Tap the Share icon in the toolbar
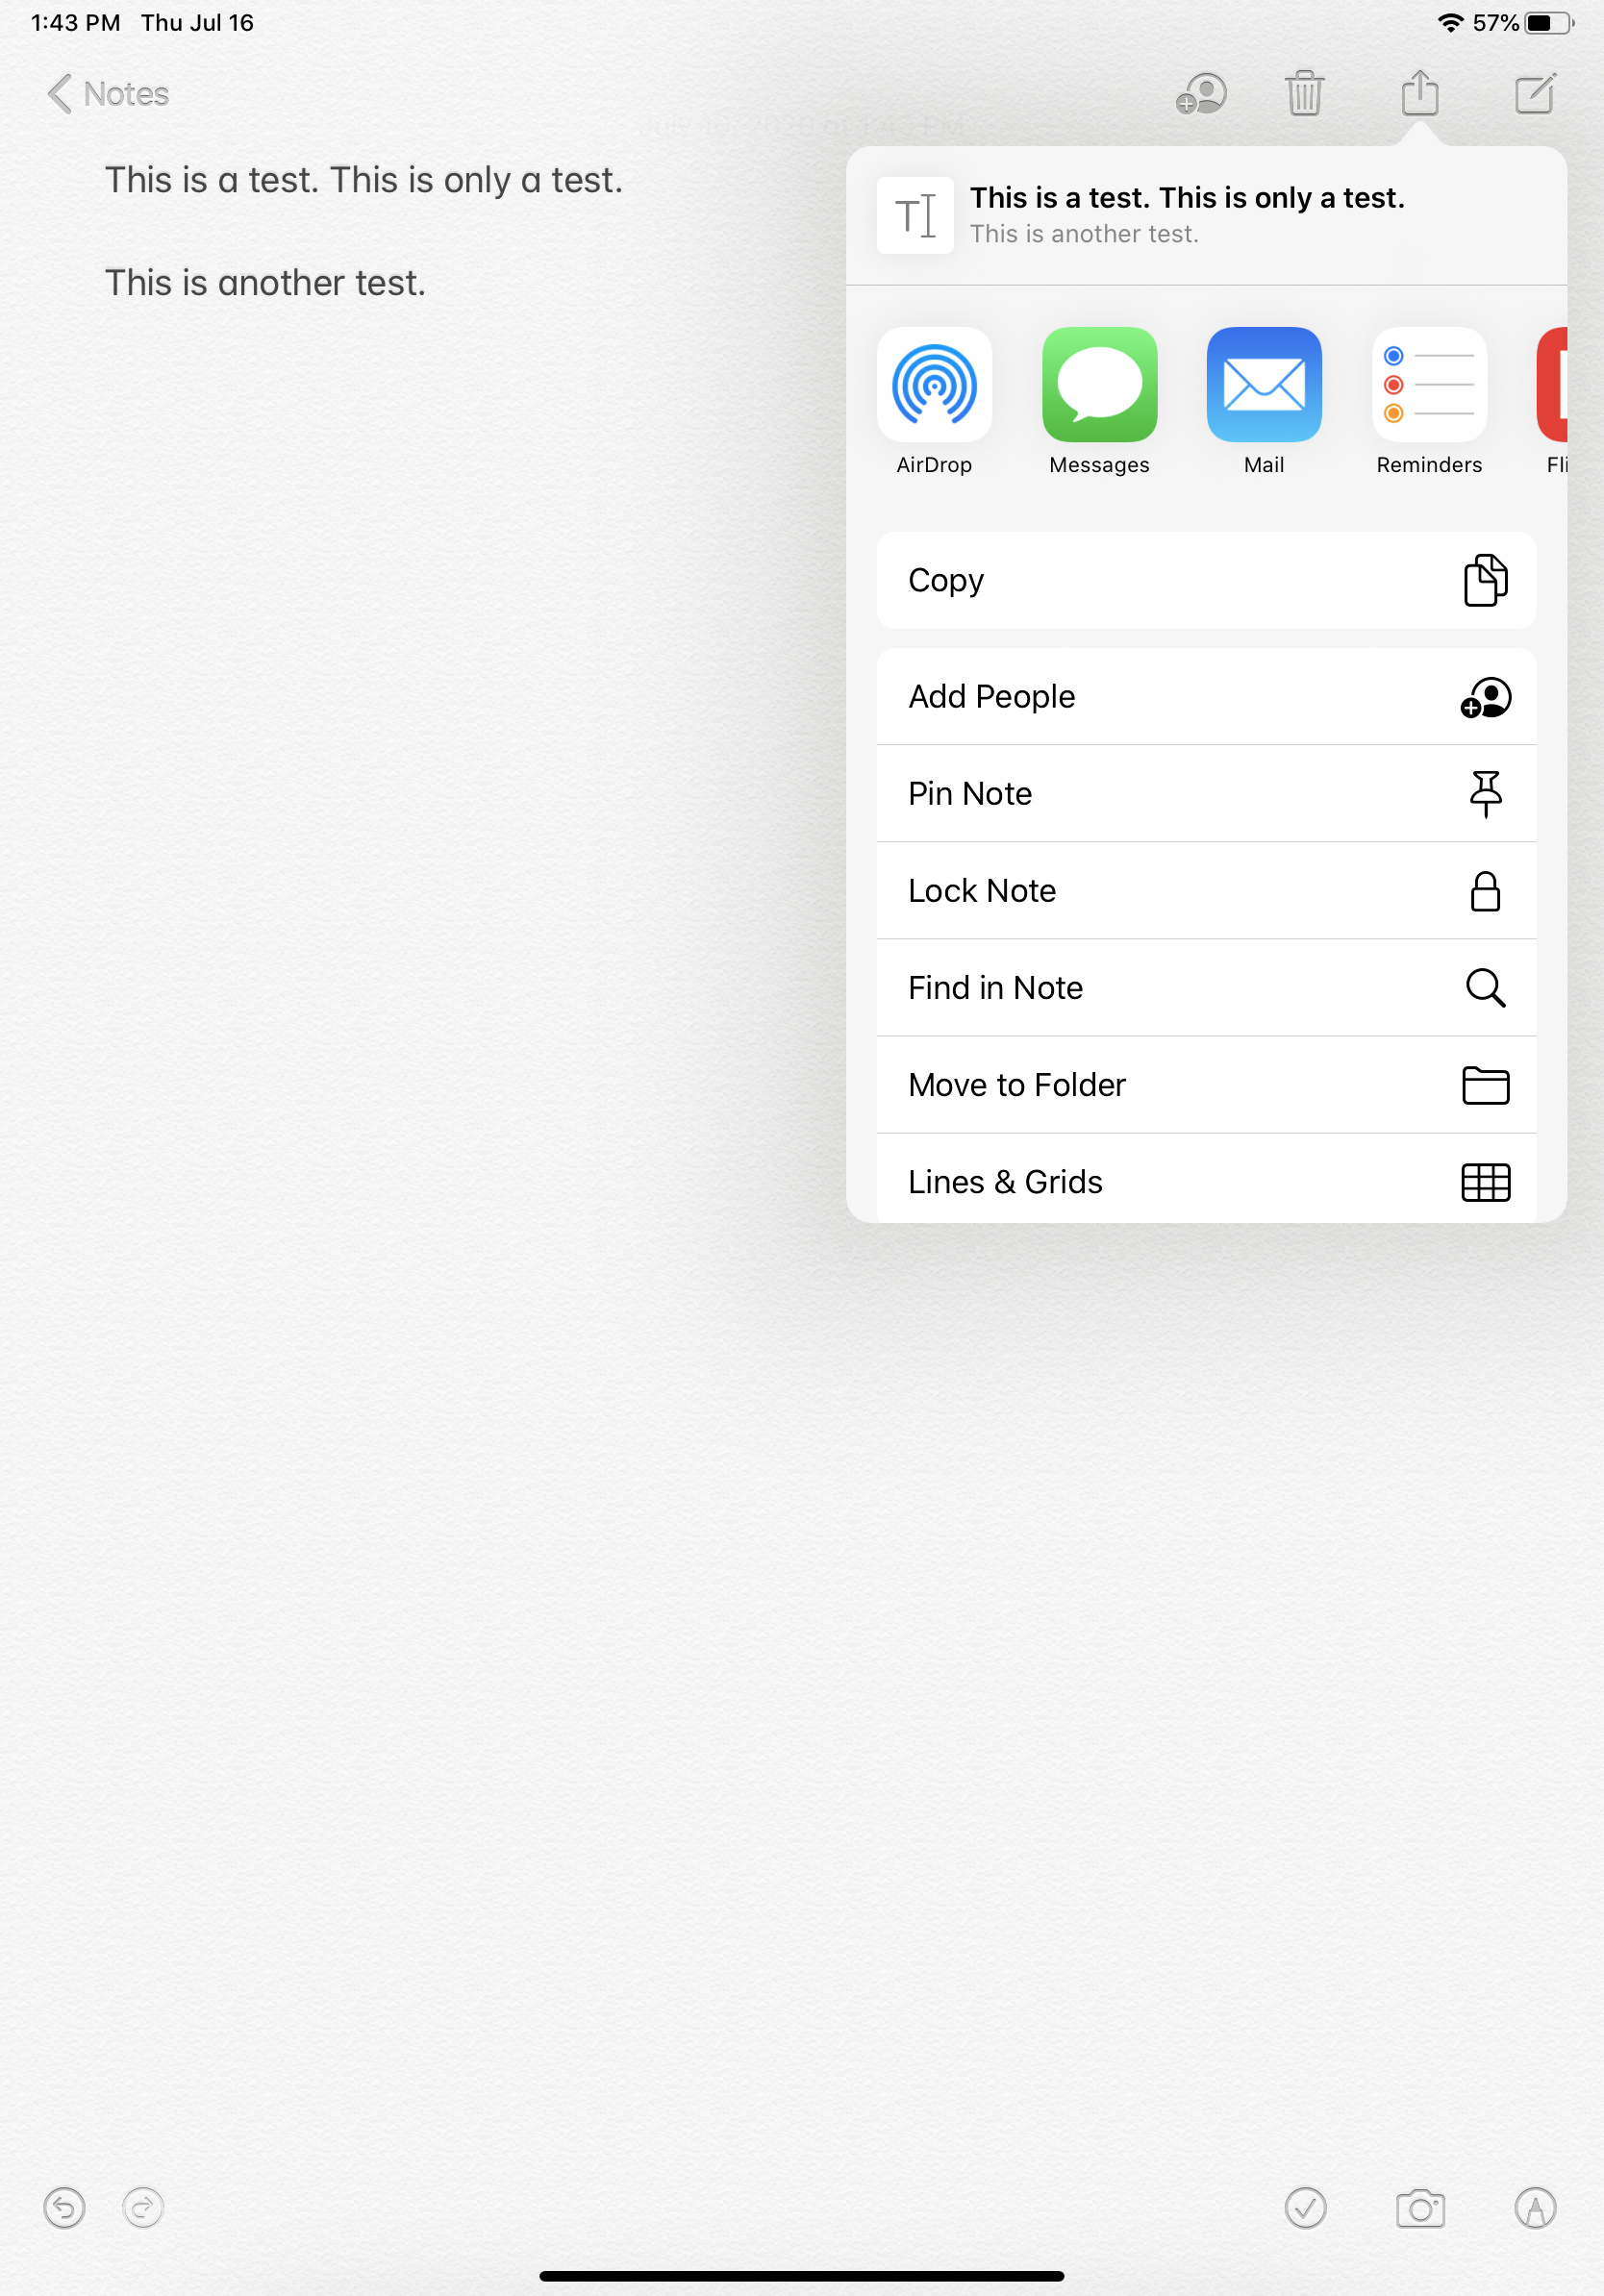 tap(1420, 93)
